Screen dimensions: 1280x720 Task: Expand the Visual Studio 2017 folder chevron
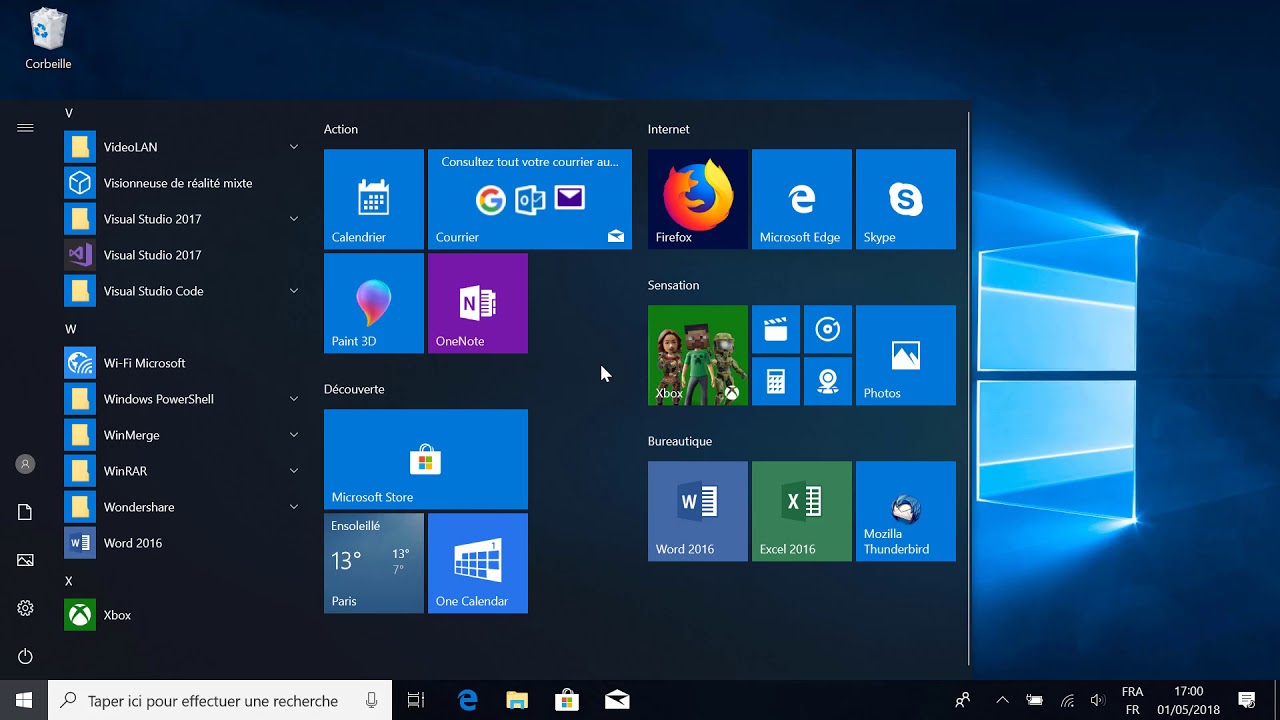(x=294, y=219)
